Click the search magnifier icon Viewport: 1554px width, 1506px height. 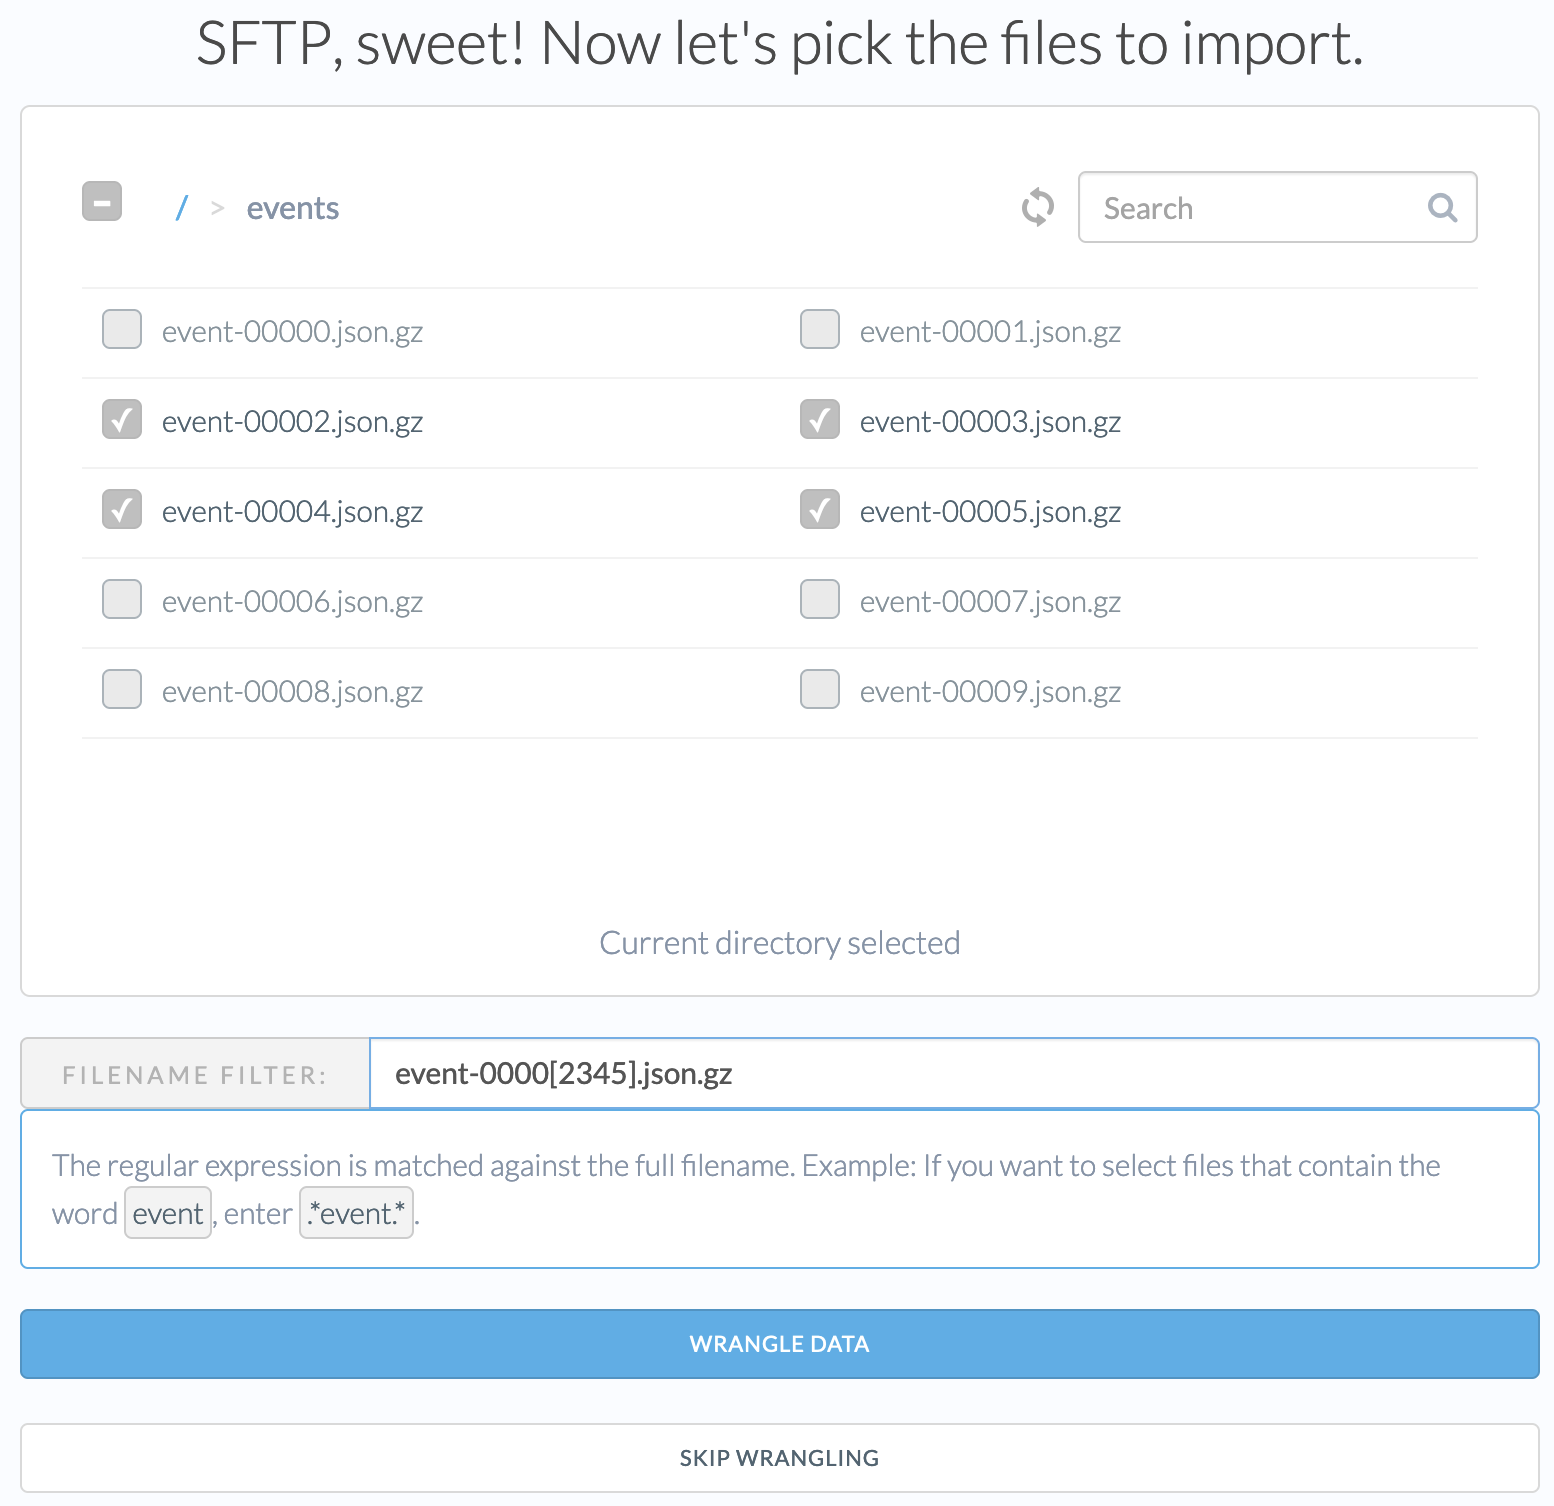pyautogui.click(x=1442, y=207)
